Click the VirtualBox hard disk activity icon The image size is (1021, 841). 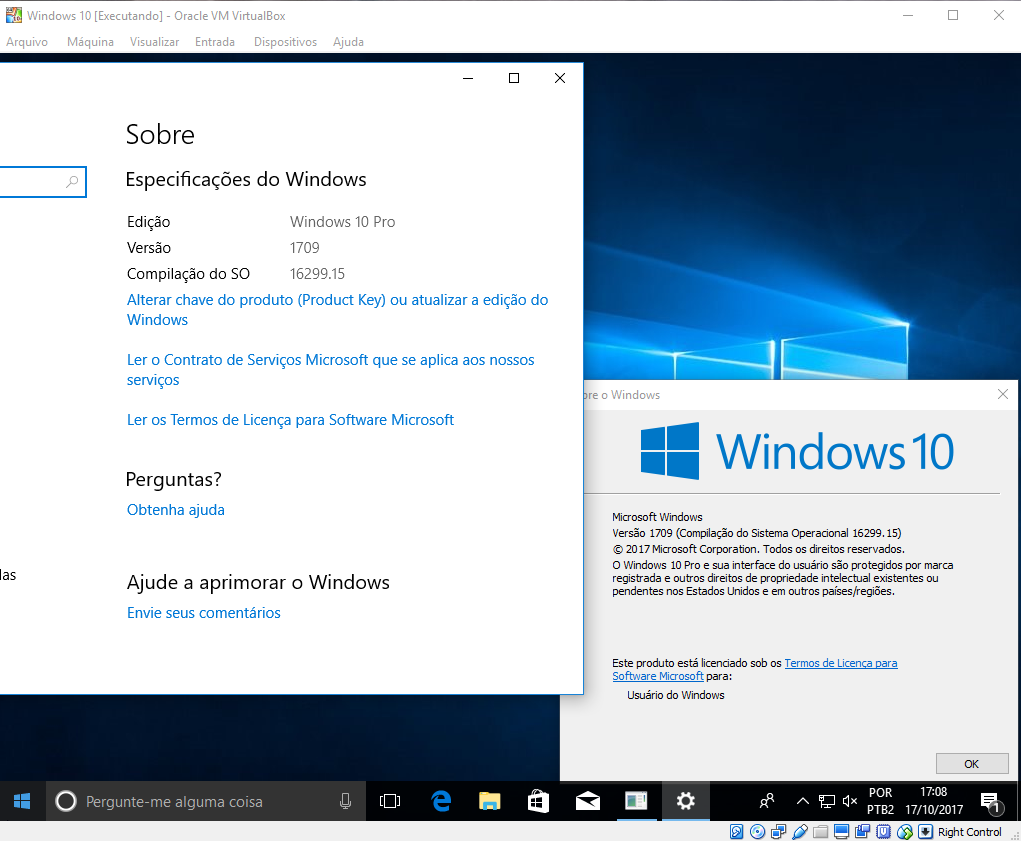click(736, 832)
